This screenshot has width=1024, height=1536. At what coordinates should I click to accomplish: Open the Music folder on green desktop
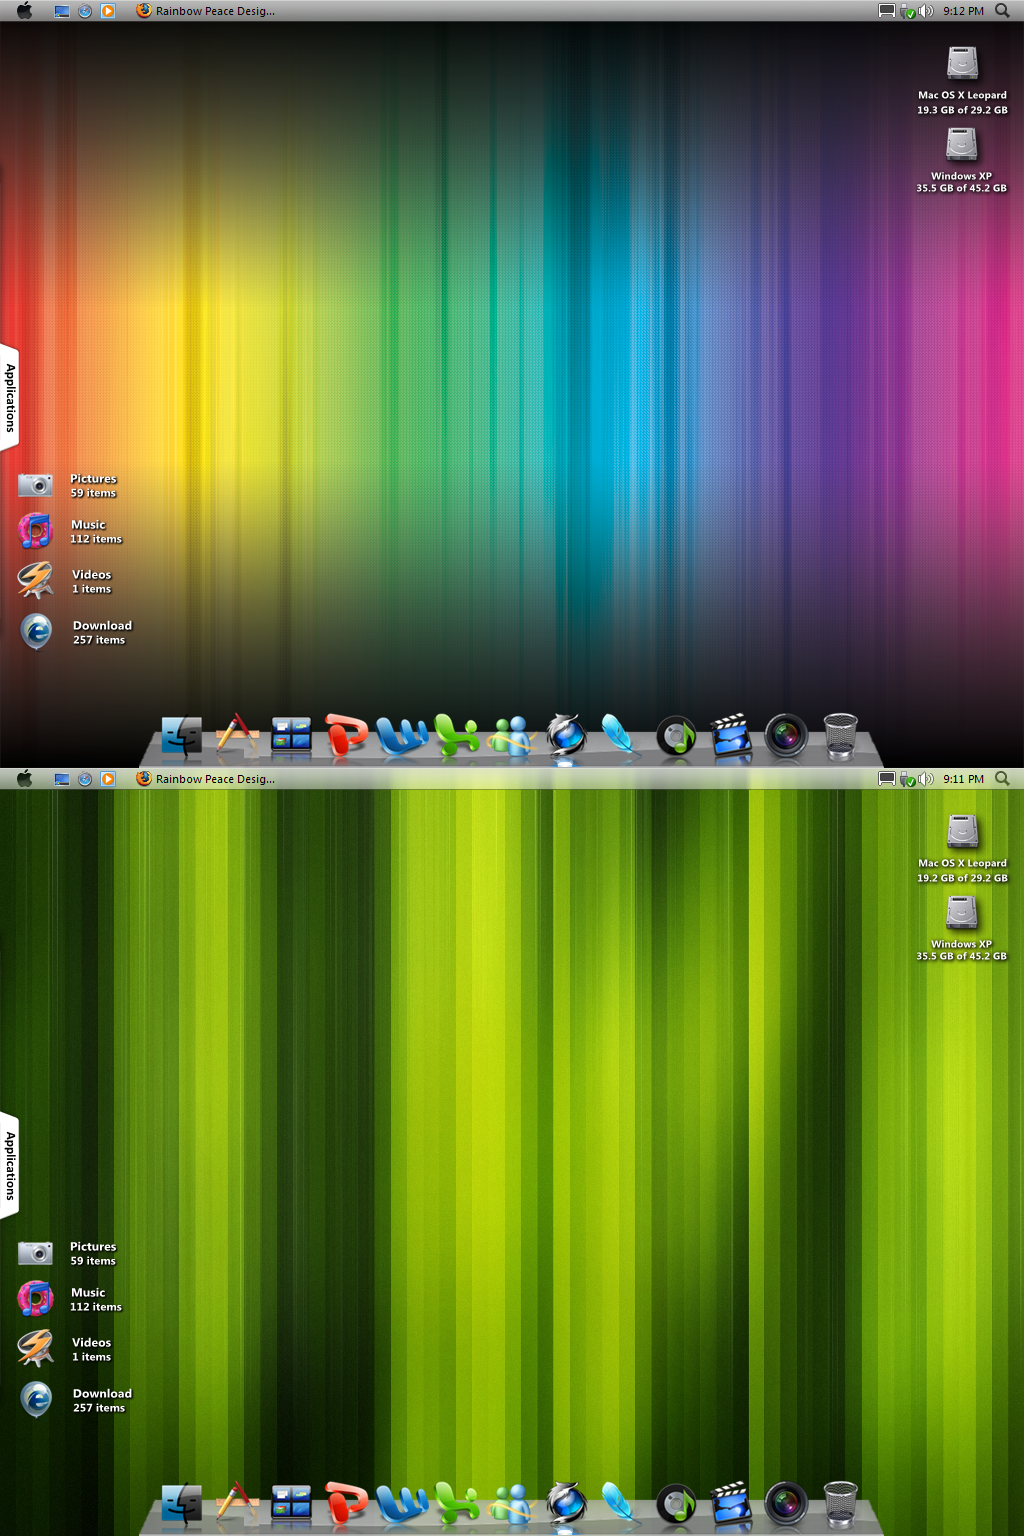[x=36, y=1299]
